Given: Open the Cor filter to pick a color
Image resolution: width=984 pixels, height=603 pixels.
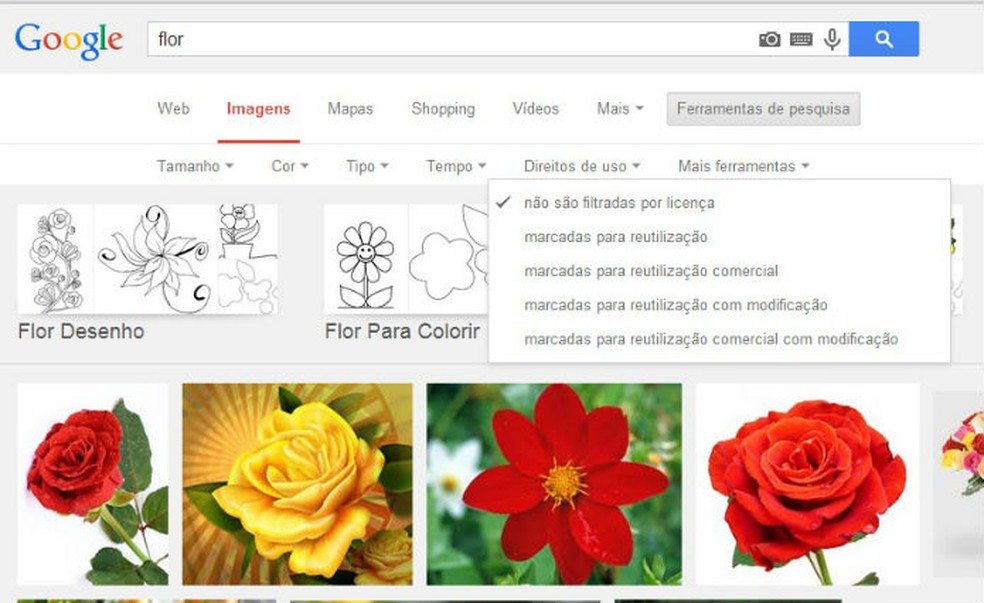Looking at the screenshot, I should pyautogui.click(x=288, y=166).
